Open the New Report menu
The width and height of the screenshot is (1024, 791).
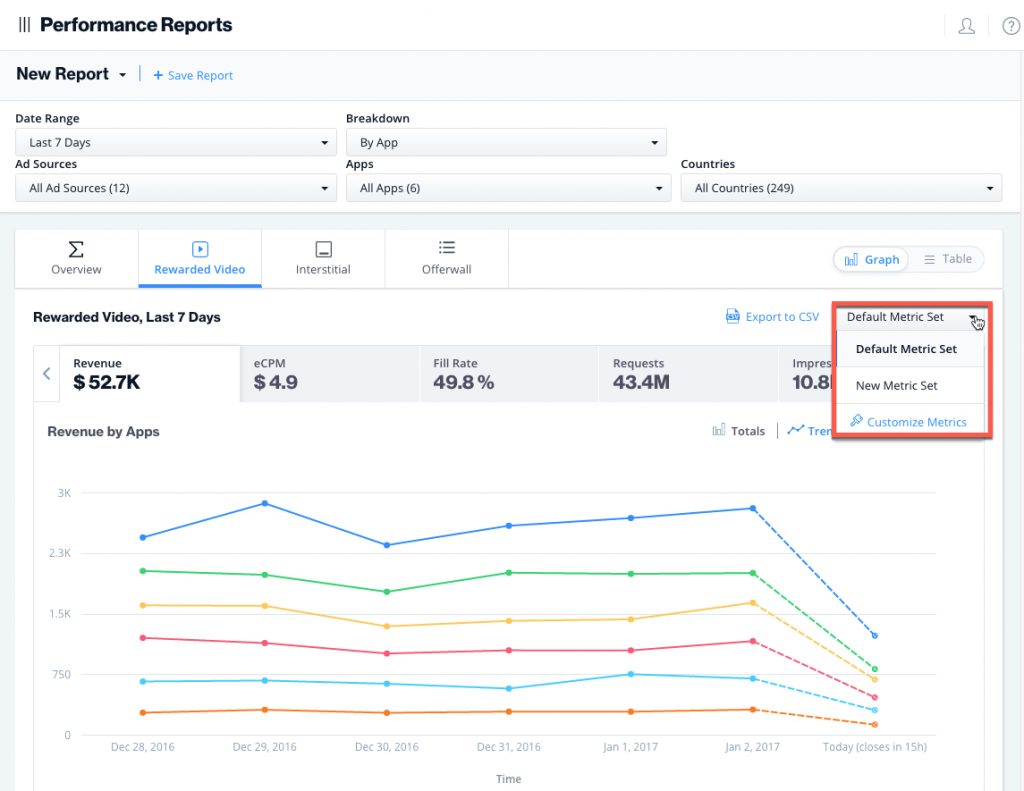pos(71,74)
